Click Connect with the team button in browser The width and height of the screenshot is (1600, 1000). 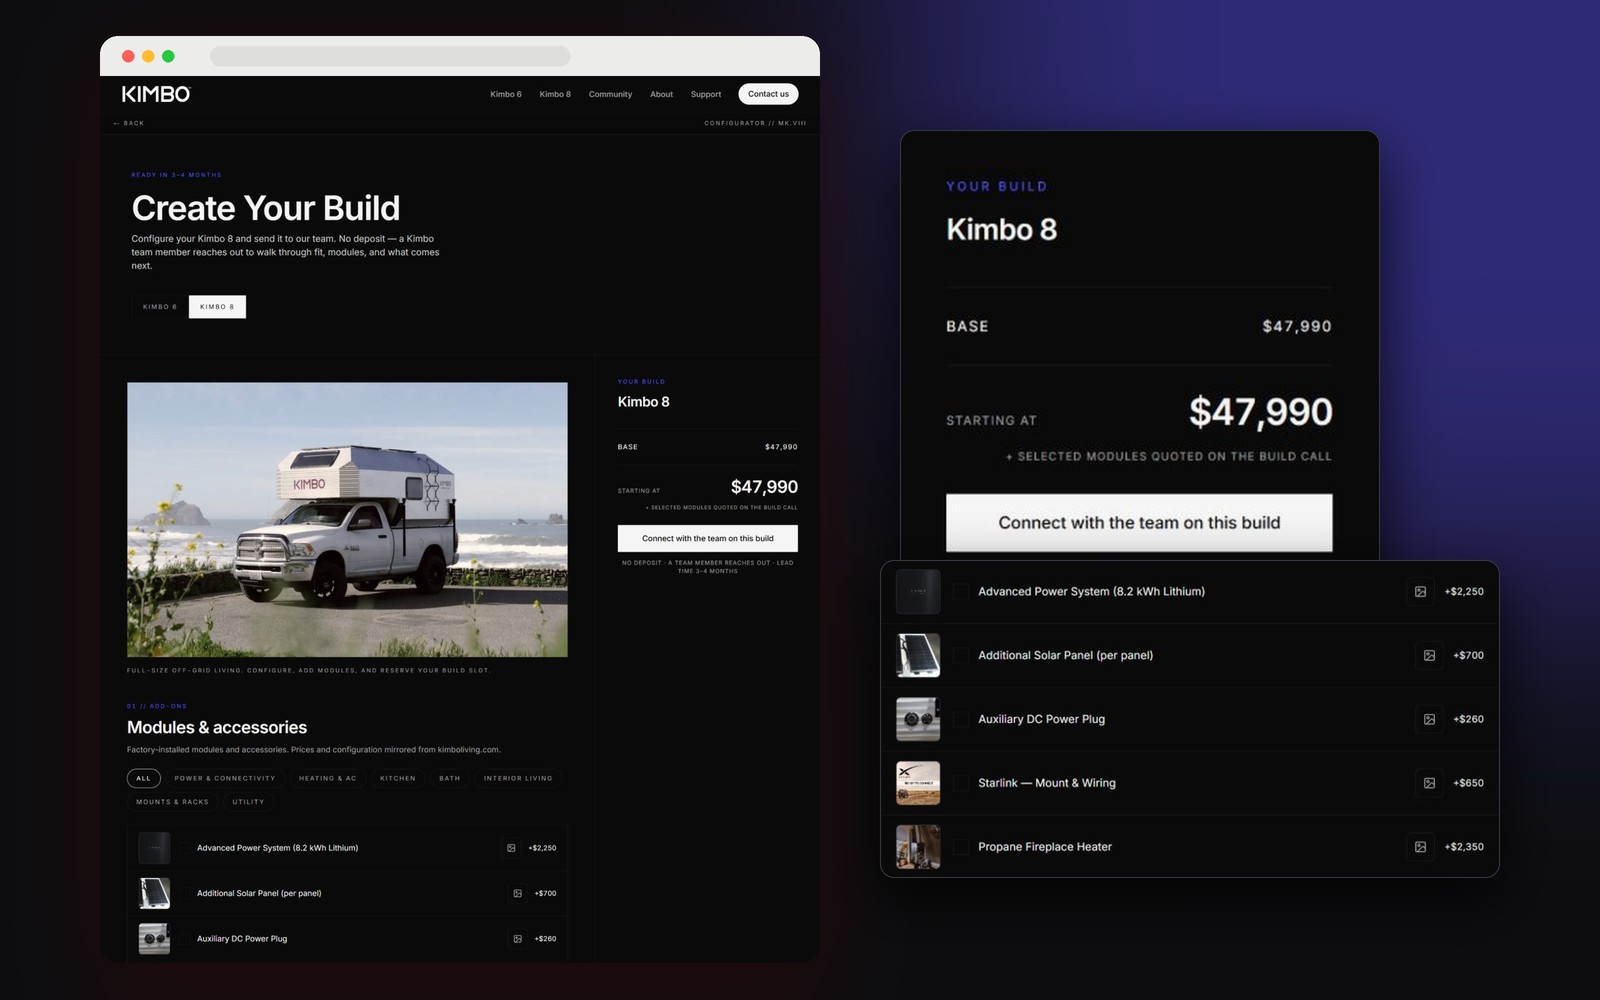(708, 538)
